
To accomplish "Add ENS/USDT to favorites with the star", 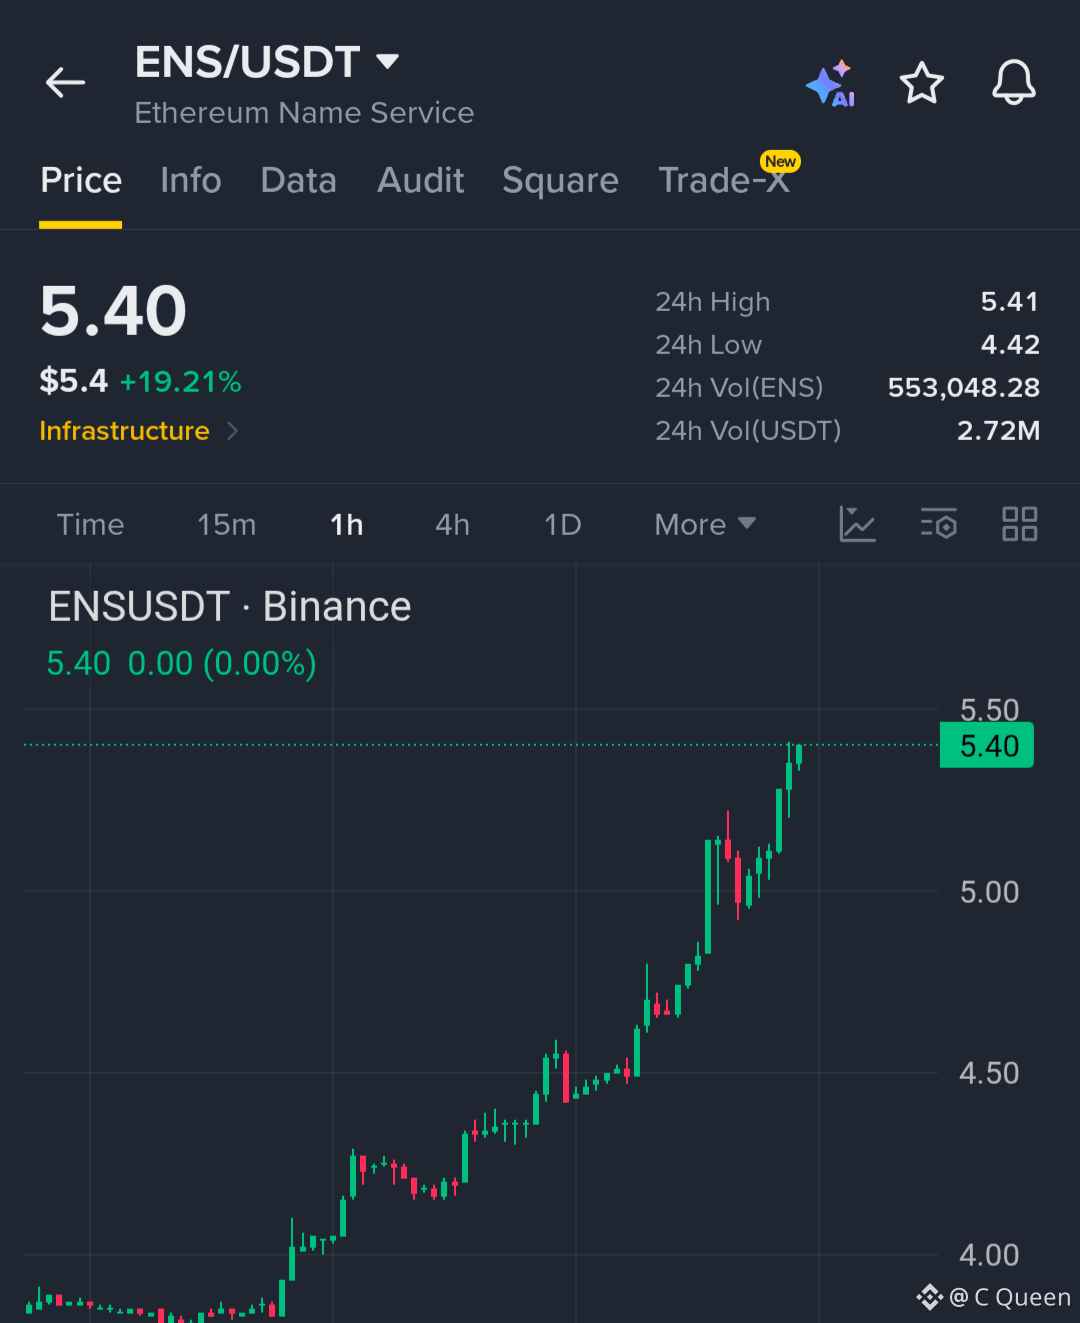I will point(921,83).
